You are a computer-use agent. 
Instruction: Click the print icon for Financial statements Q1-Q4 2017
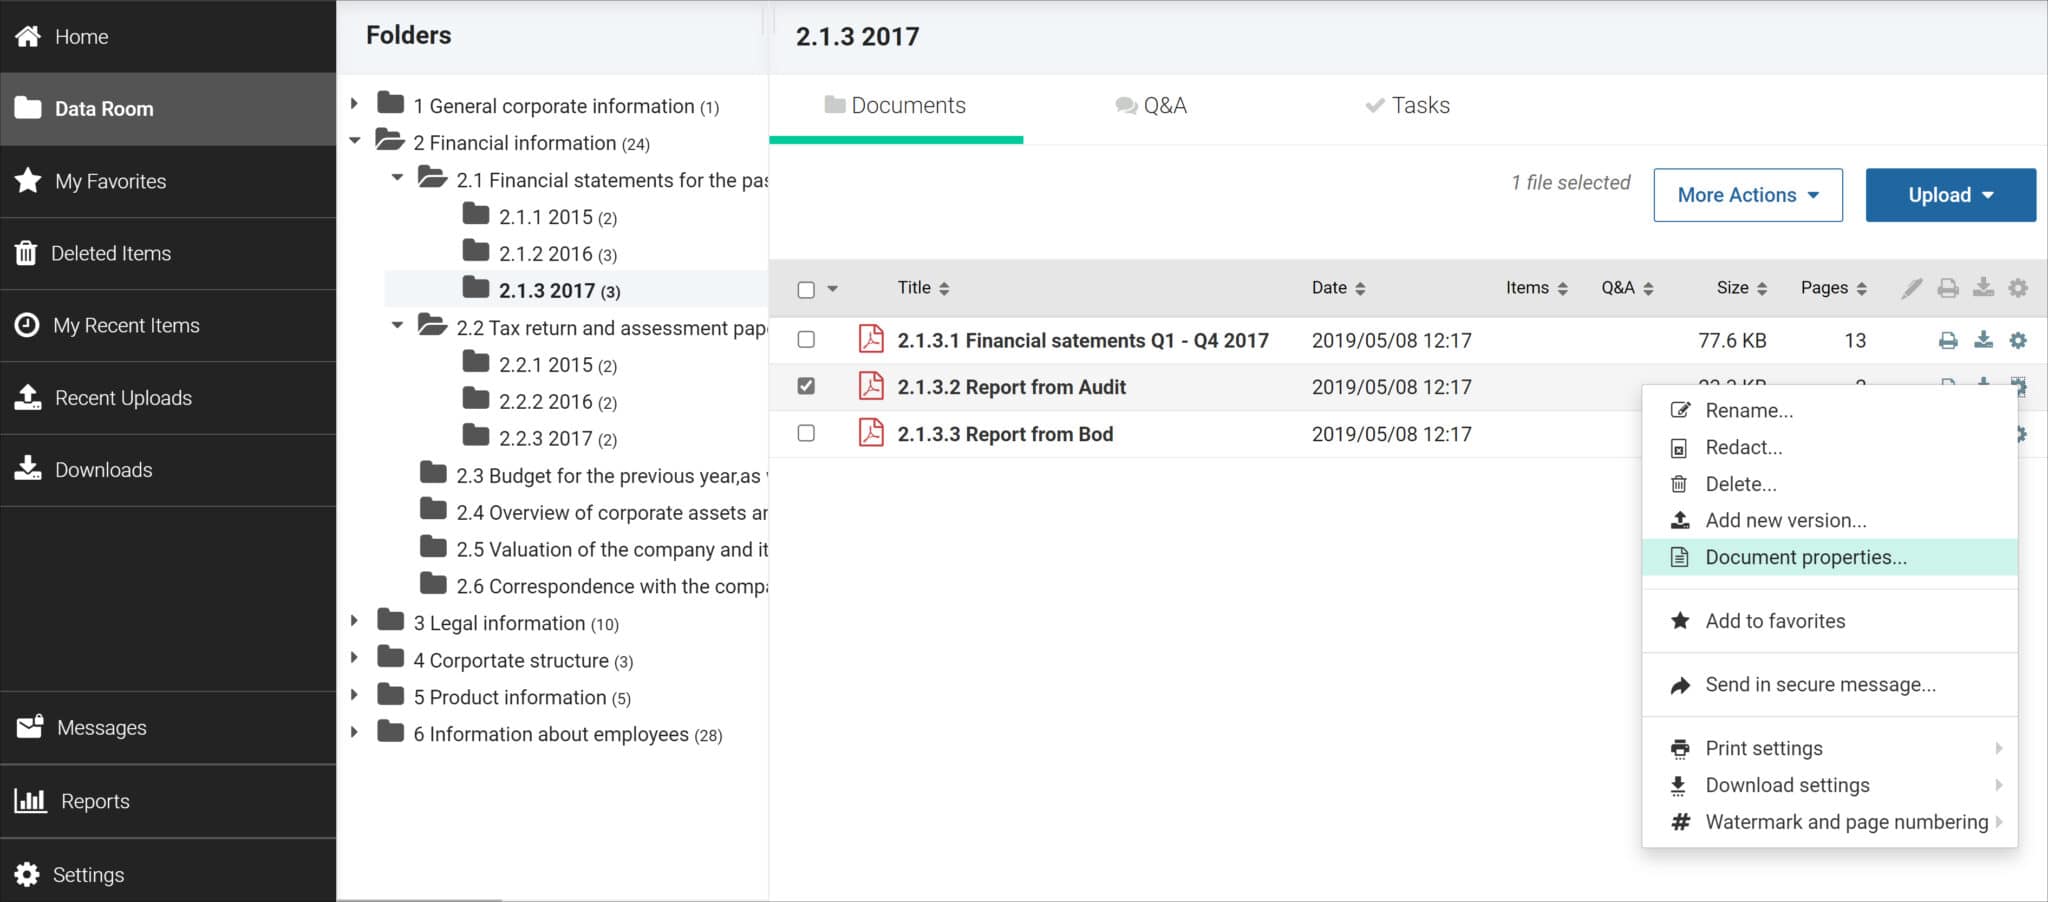point(1947,341)
